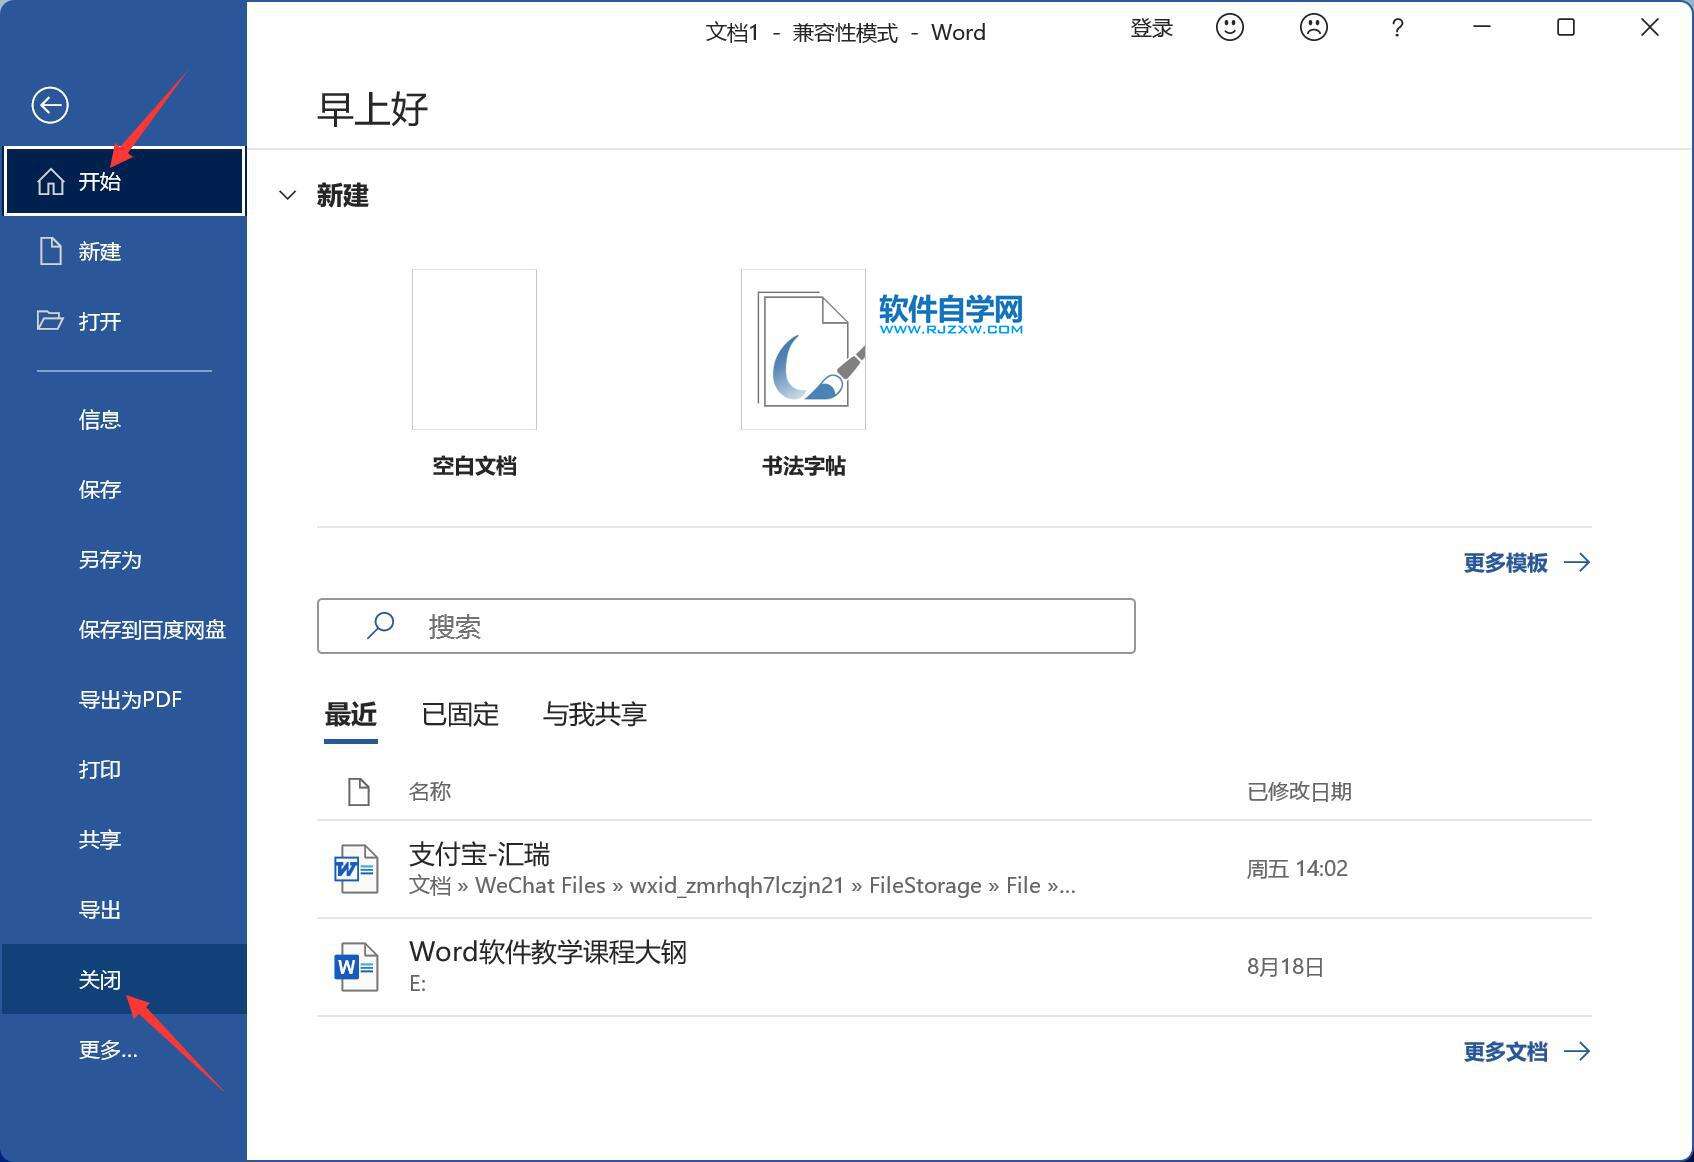Follow the 更多模板 link
The height and width of the screenshot is (1162, 1694).
(1527, 563)
